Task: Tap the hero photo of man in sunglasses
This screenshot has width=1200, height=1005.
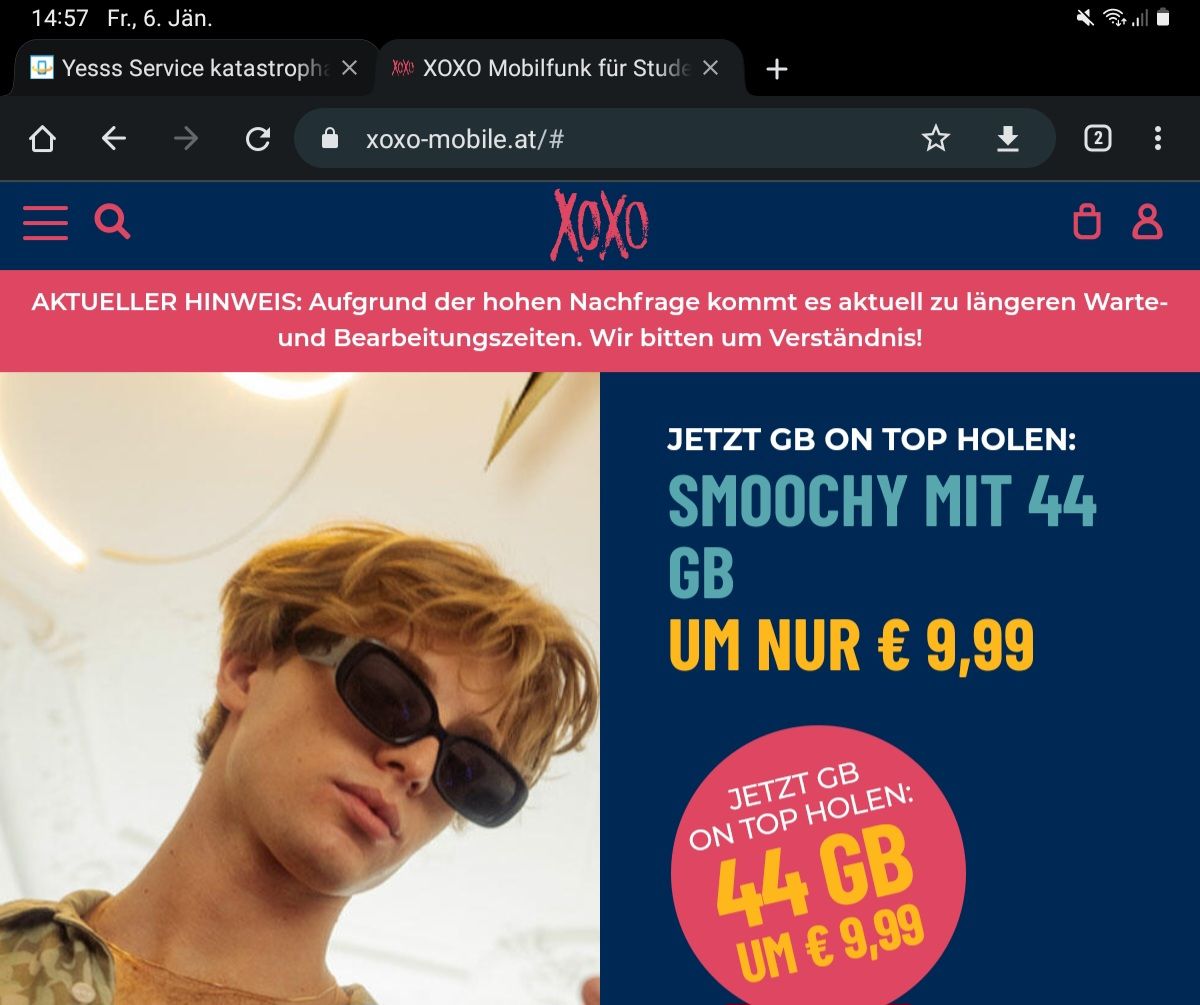Action: point(300,688)
